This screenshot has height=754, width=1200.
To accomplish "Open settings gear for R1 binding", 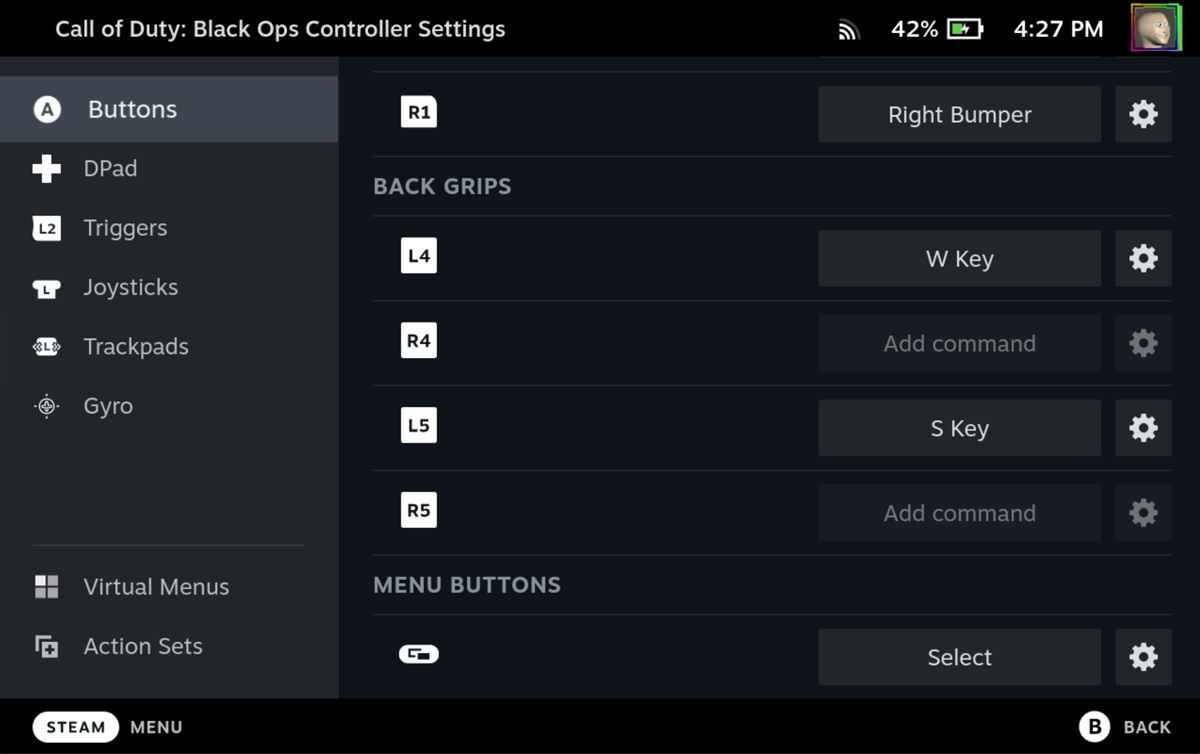I will coord(1143,114).
